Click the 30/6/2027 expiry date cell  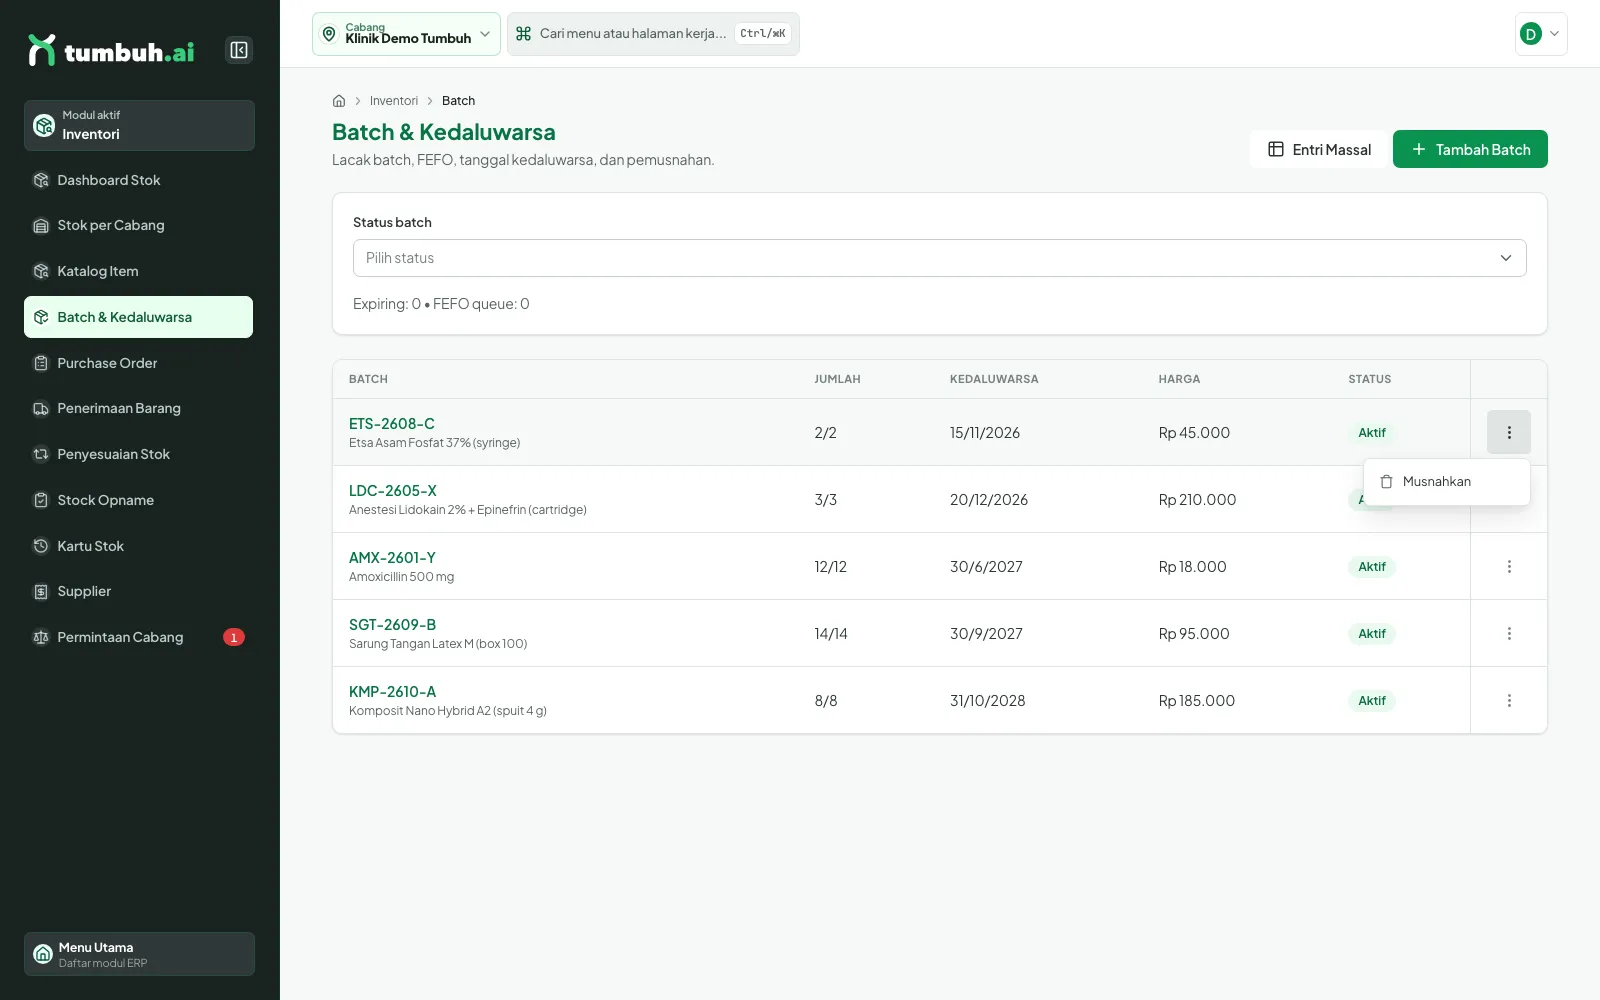[986, 567]
